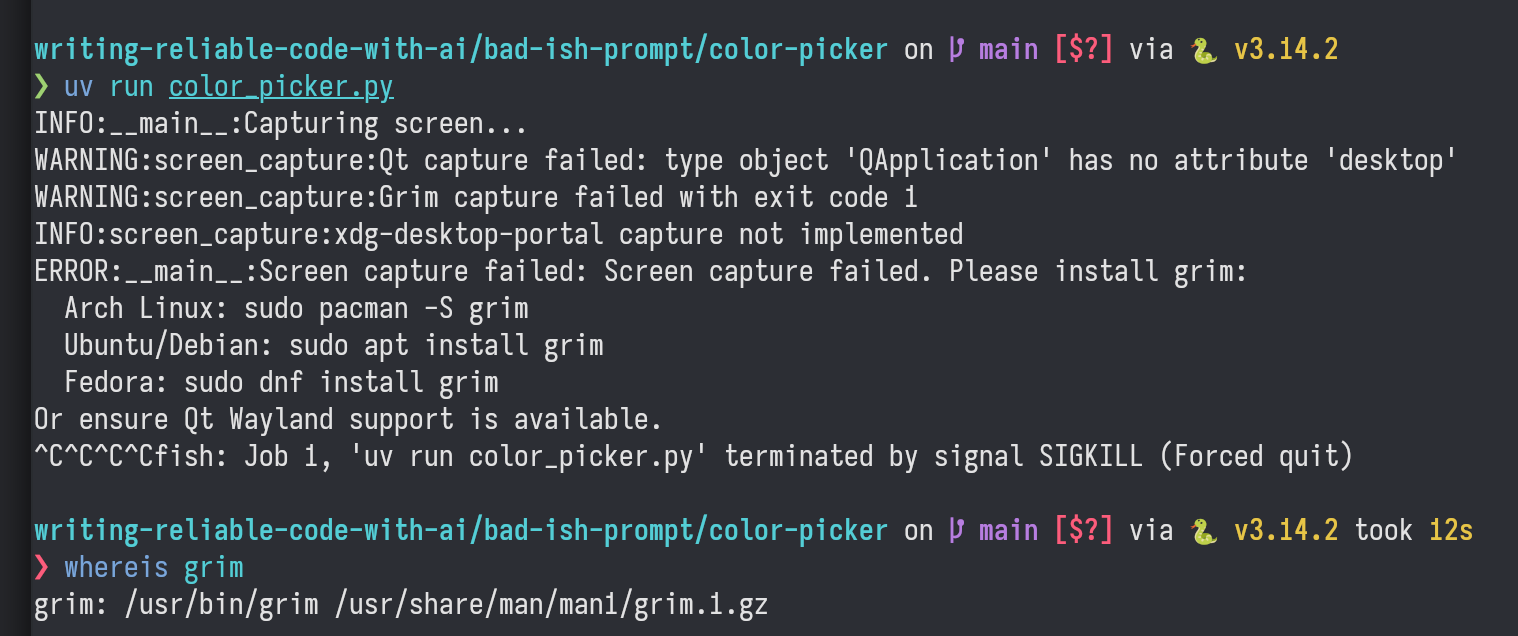The image size is (1518, 636).
Task: Click the purple 'main' branch name in the top prompt
Action: [1008, 49]
